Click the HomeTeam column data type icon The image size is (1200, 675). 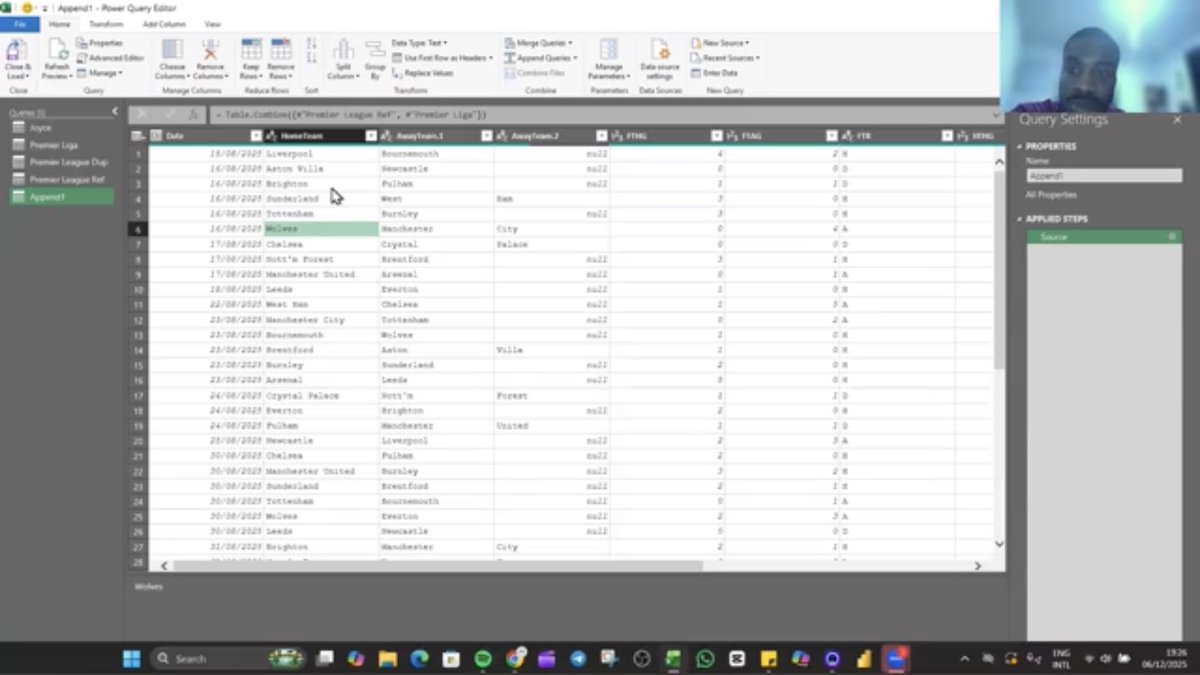point(272,135)
